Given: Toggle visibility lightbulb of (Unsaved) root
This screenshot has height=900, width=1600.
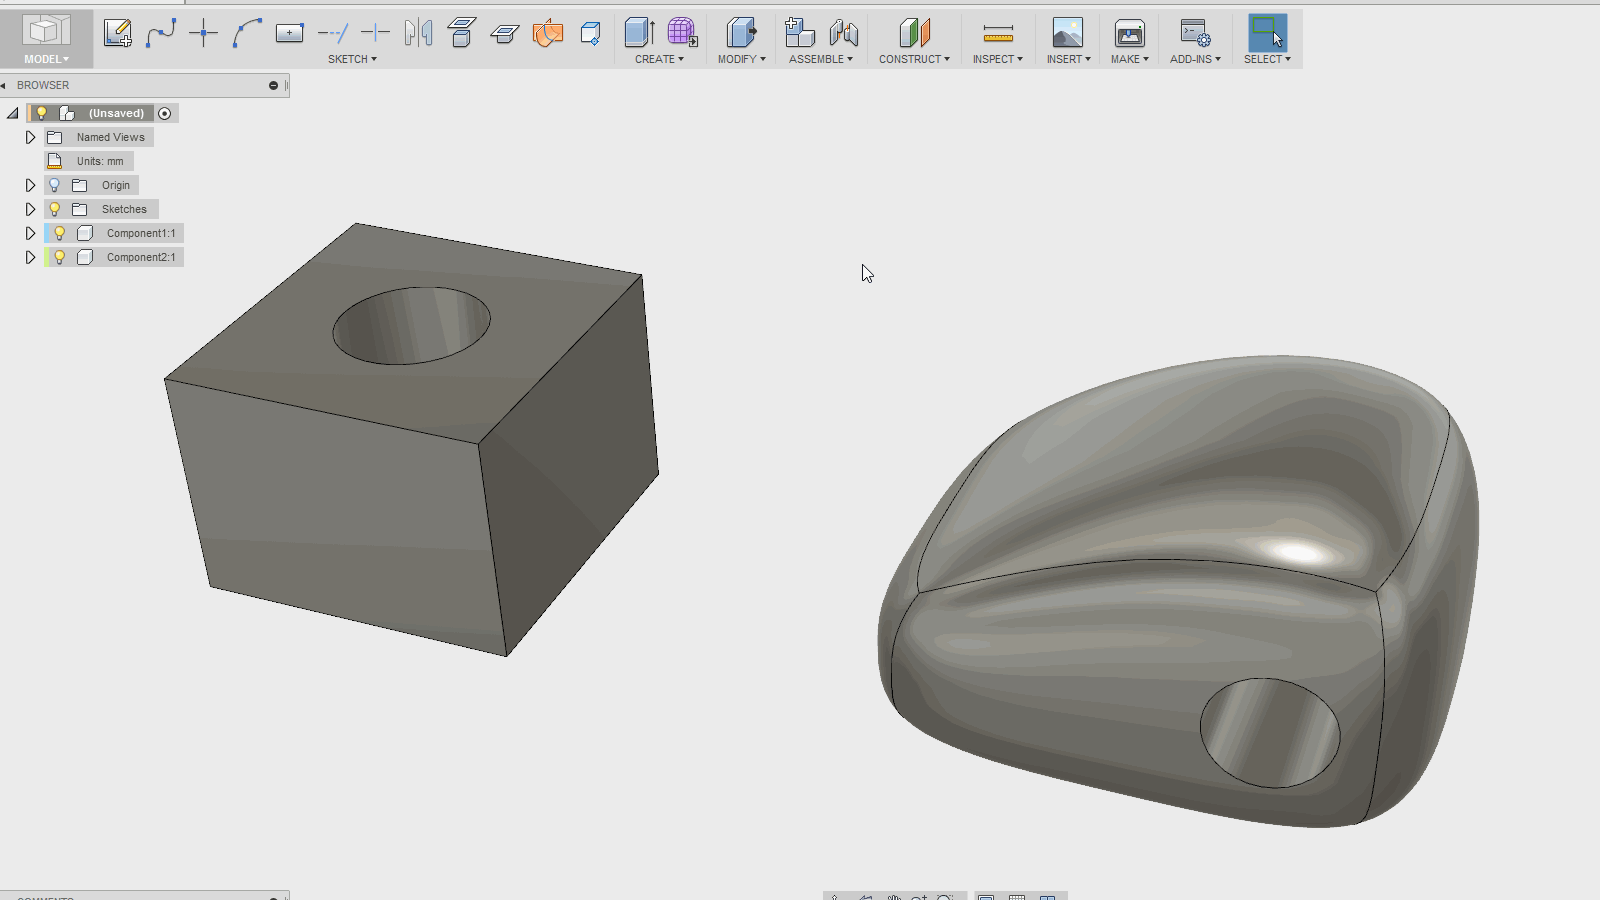Looking at the screenshot, I should tap(41, 113).
